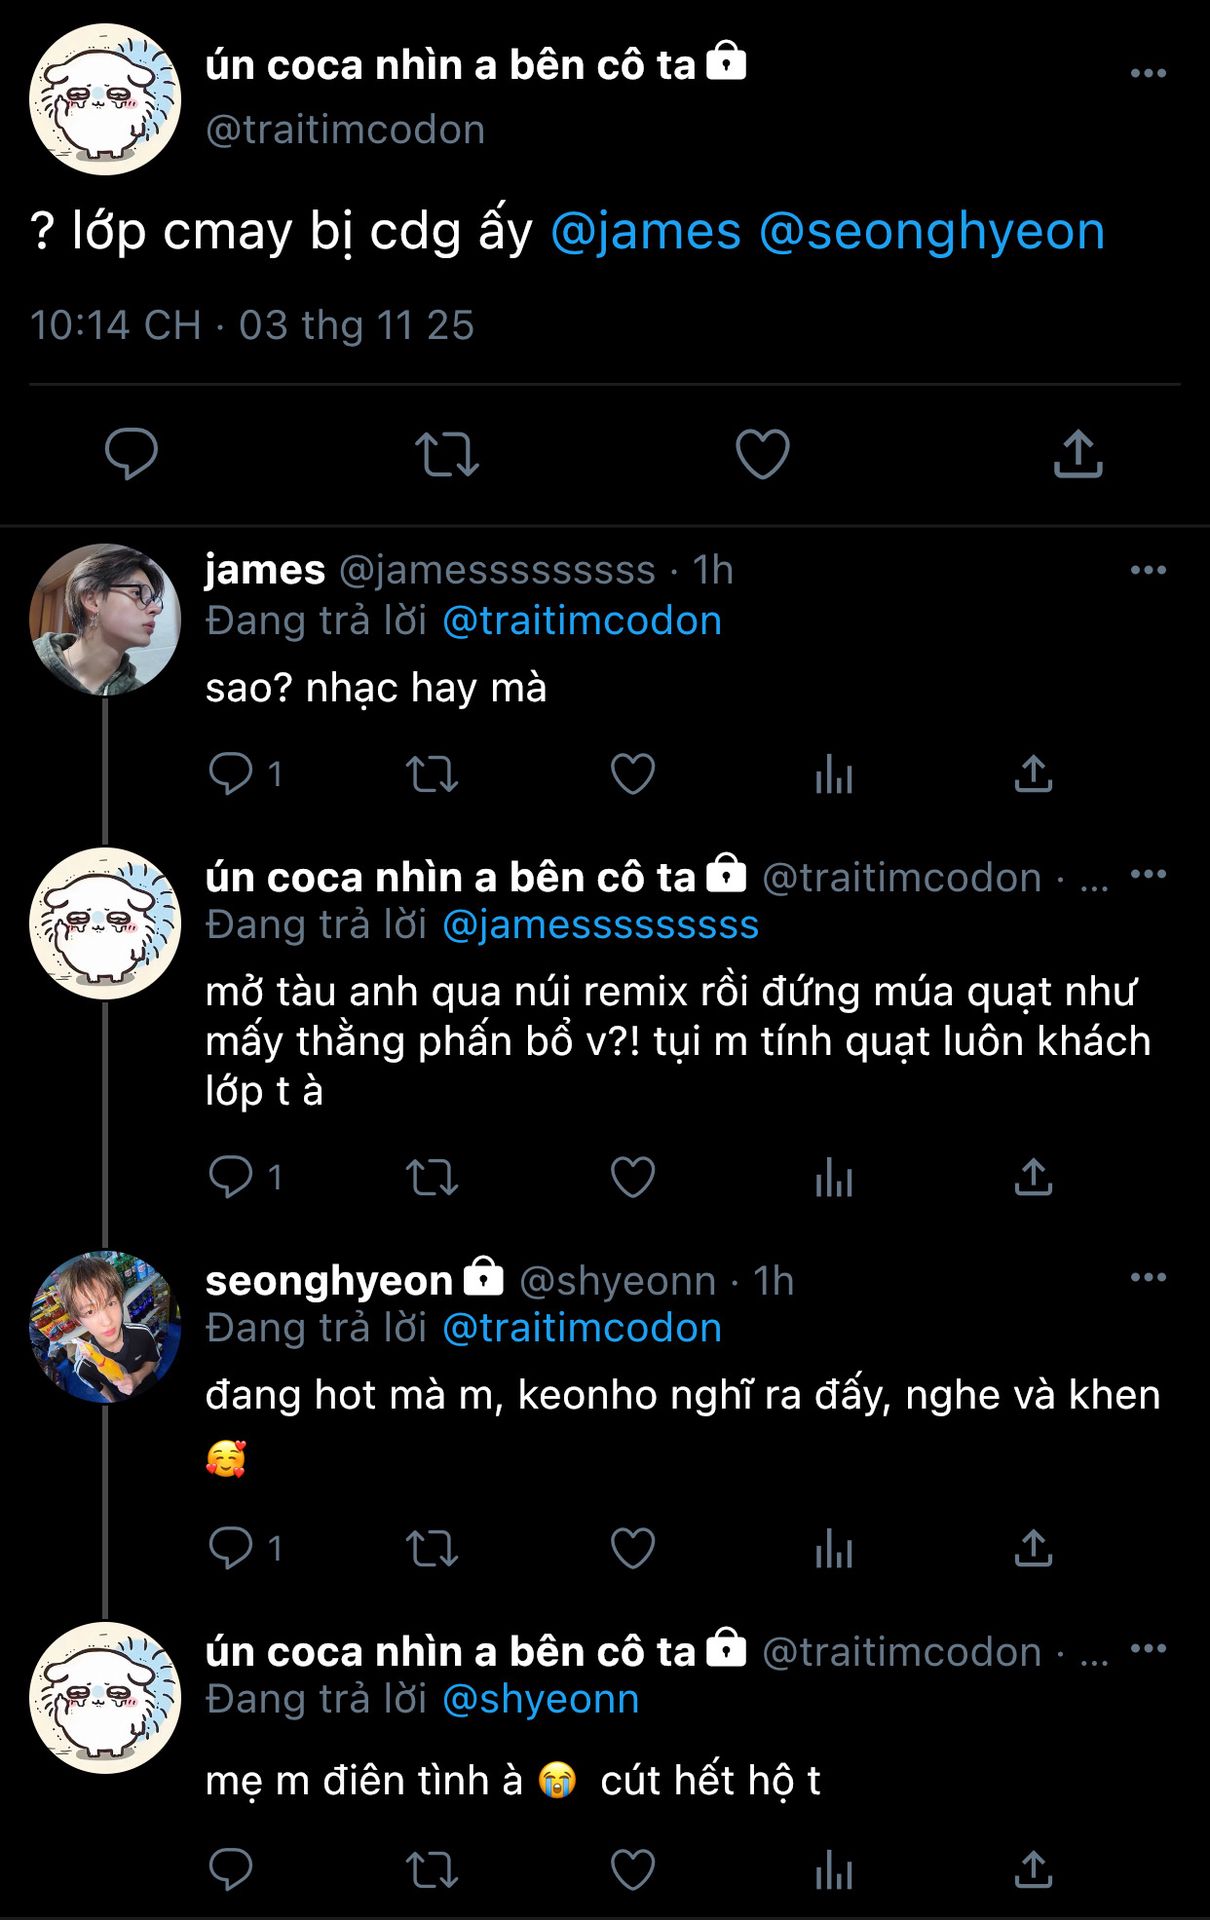
Task: Retweet the main tweet by traitimcodon
Action: [x=446, y=454]
